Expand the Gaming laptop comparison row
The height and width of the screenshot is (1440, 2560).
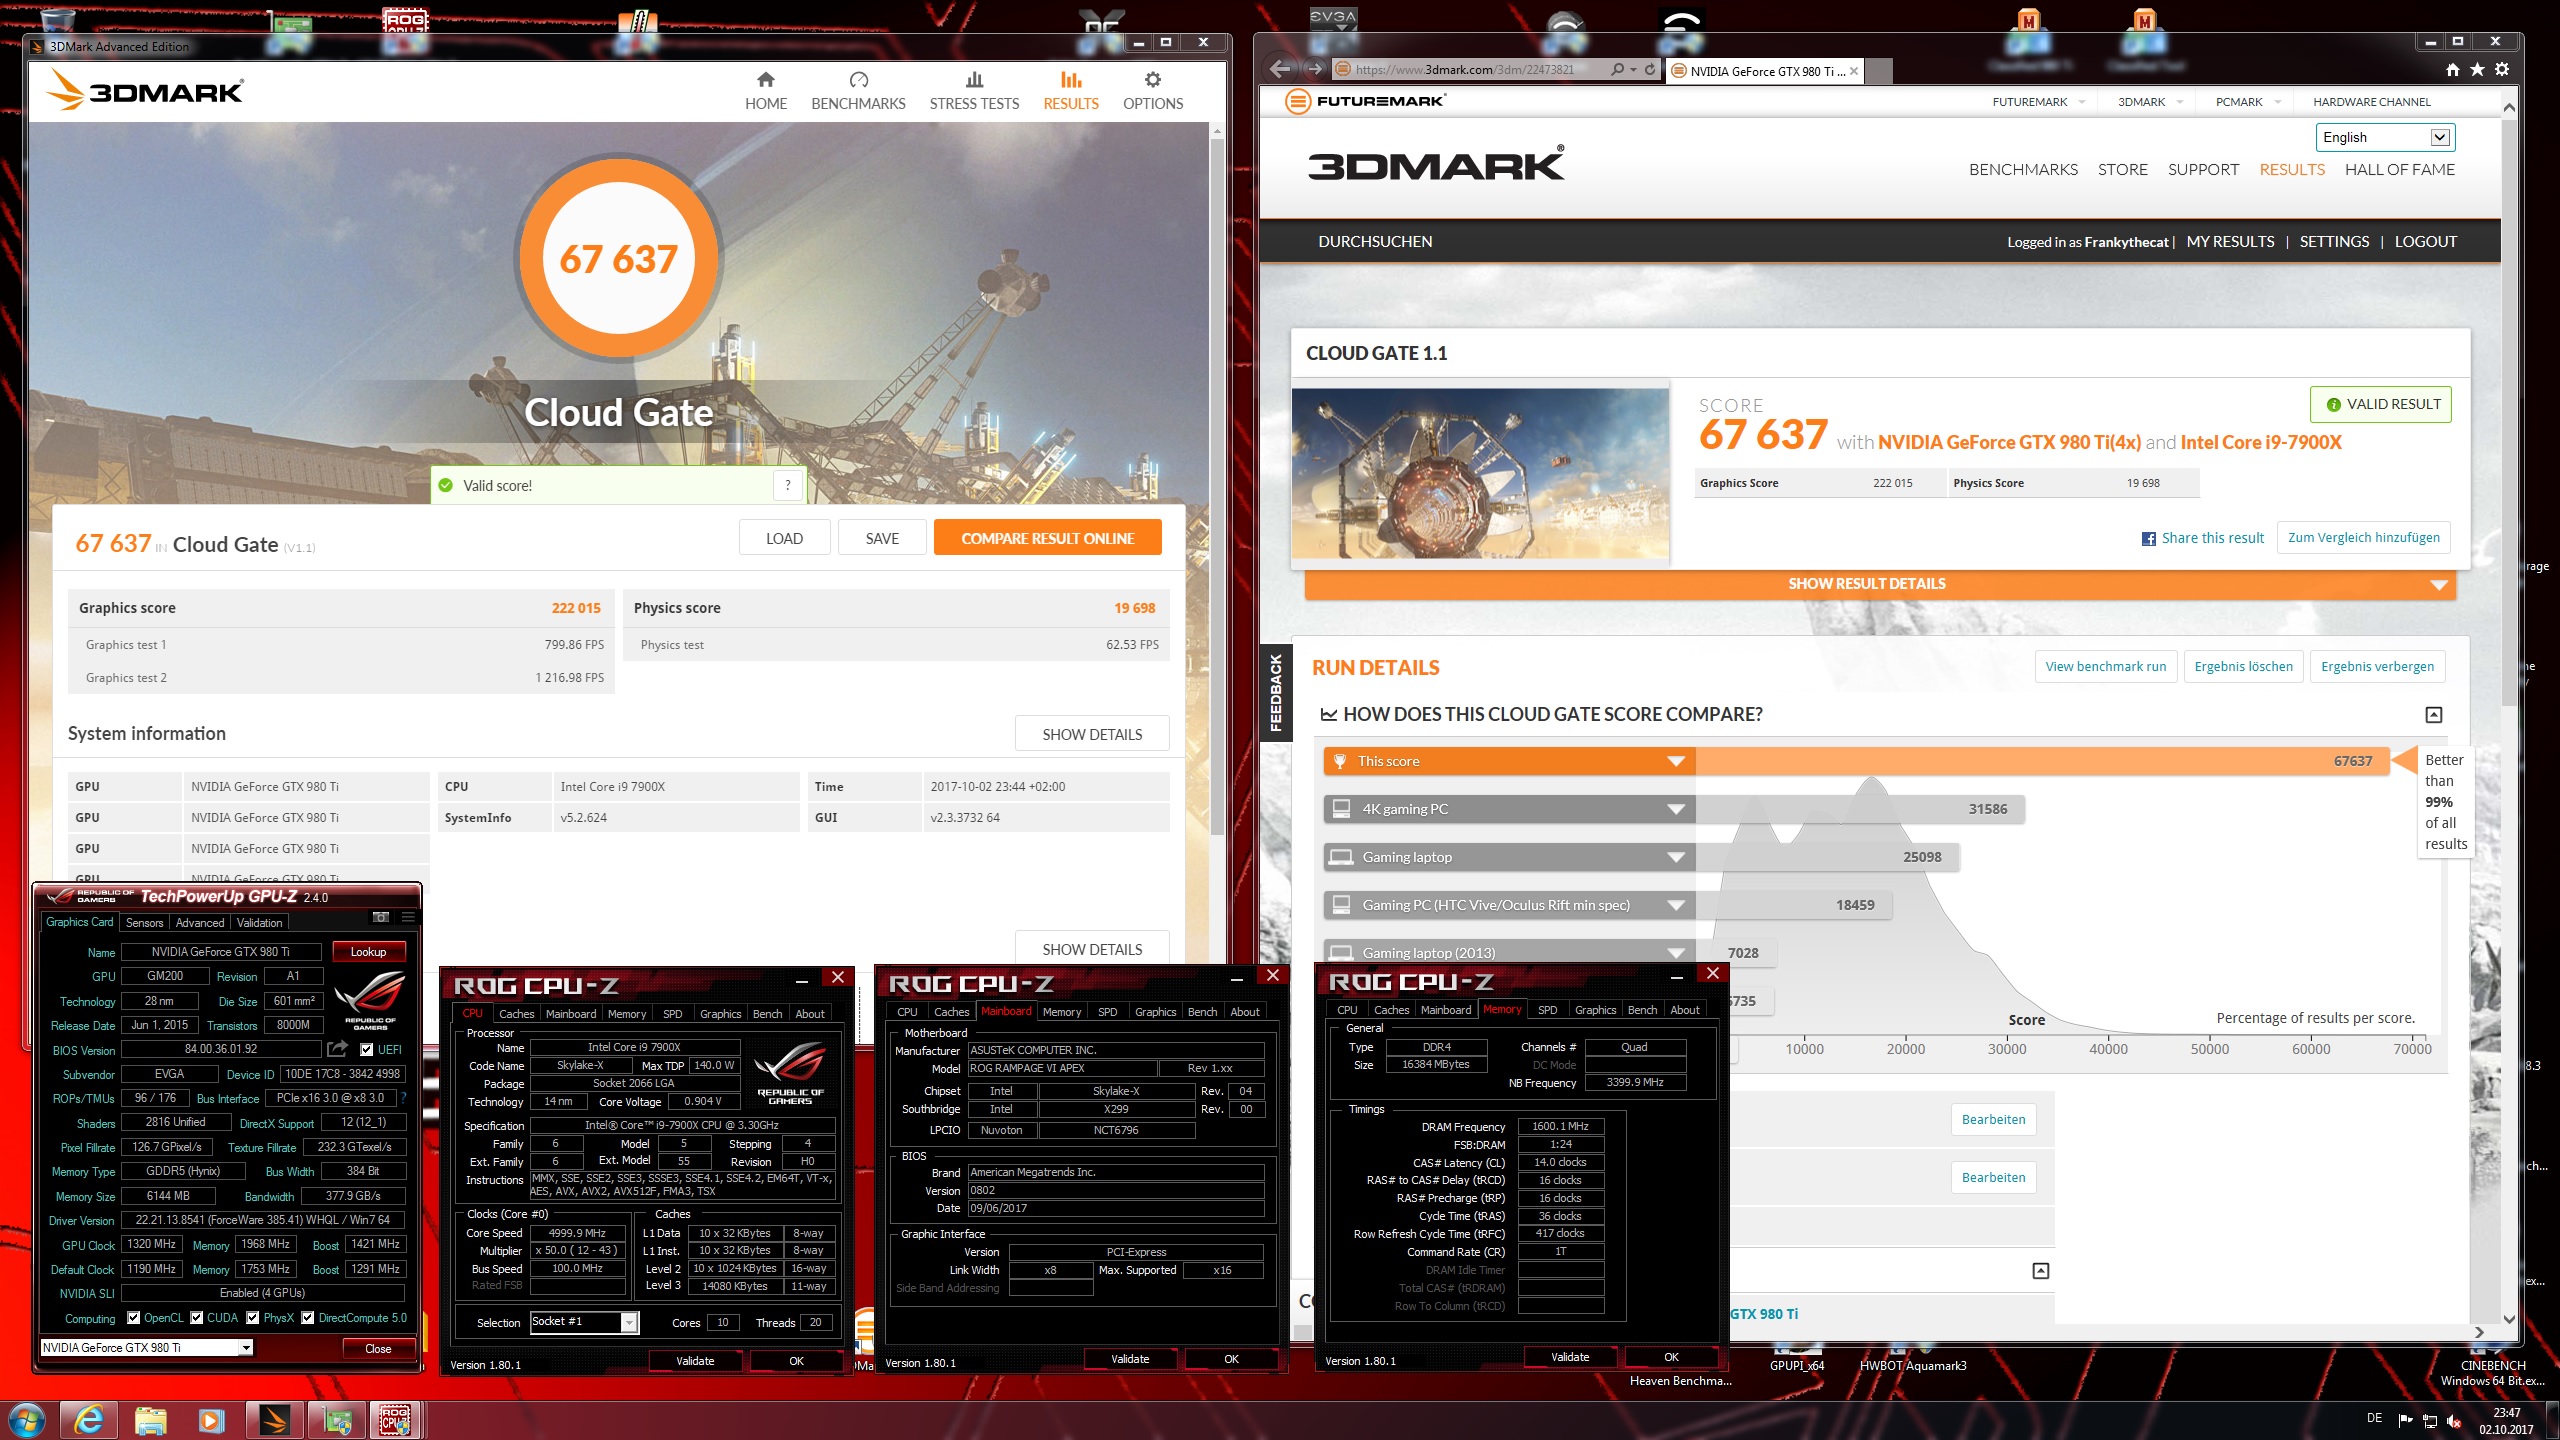pos(1676,858)
